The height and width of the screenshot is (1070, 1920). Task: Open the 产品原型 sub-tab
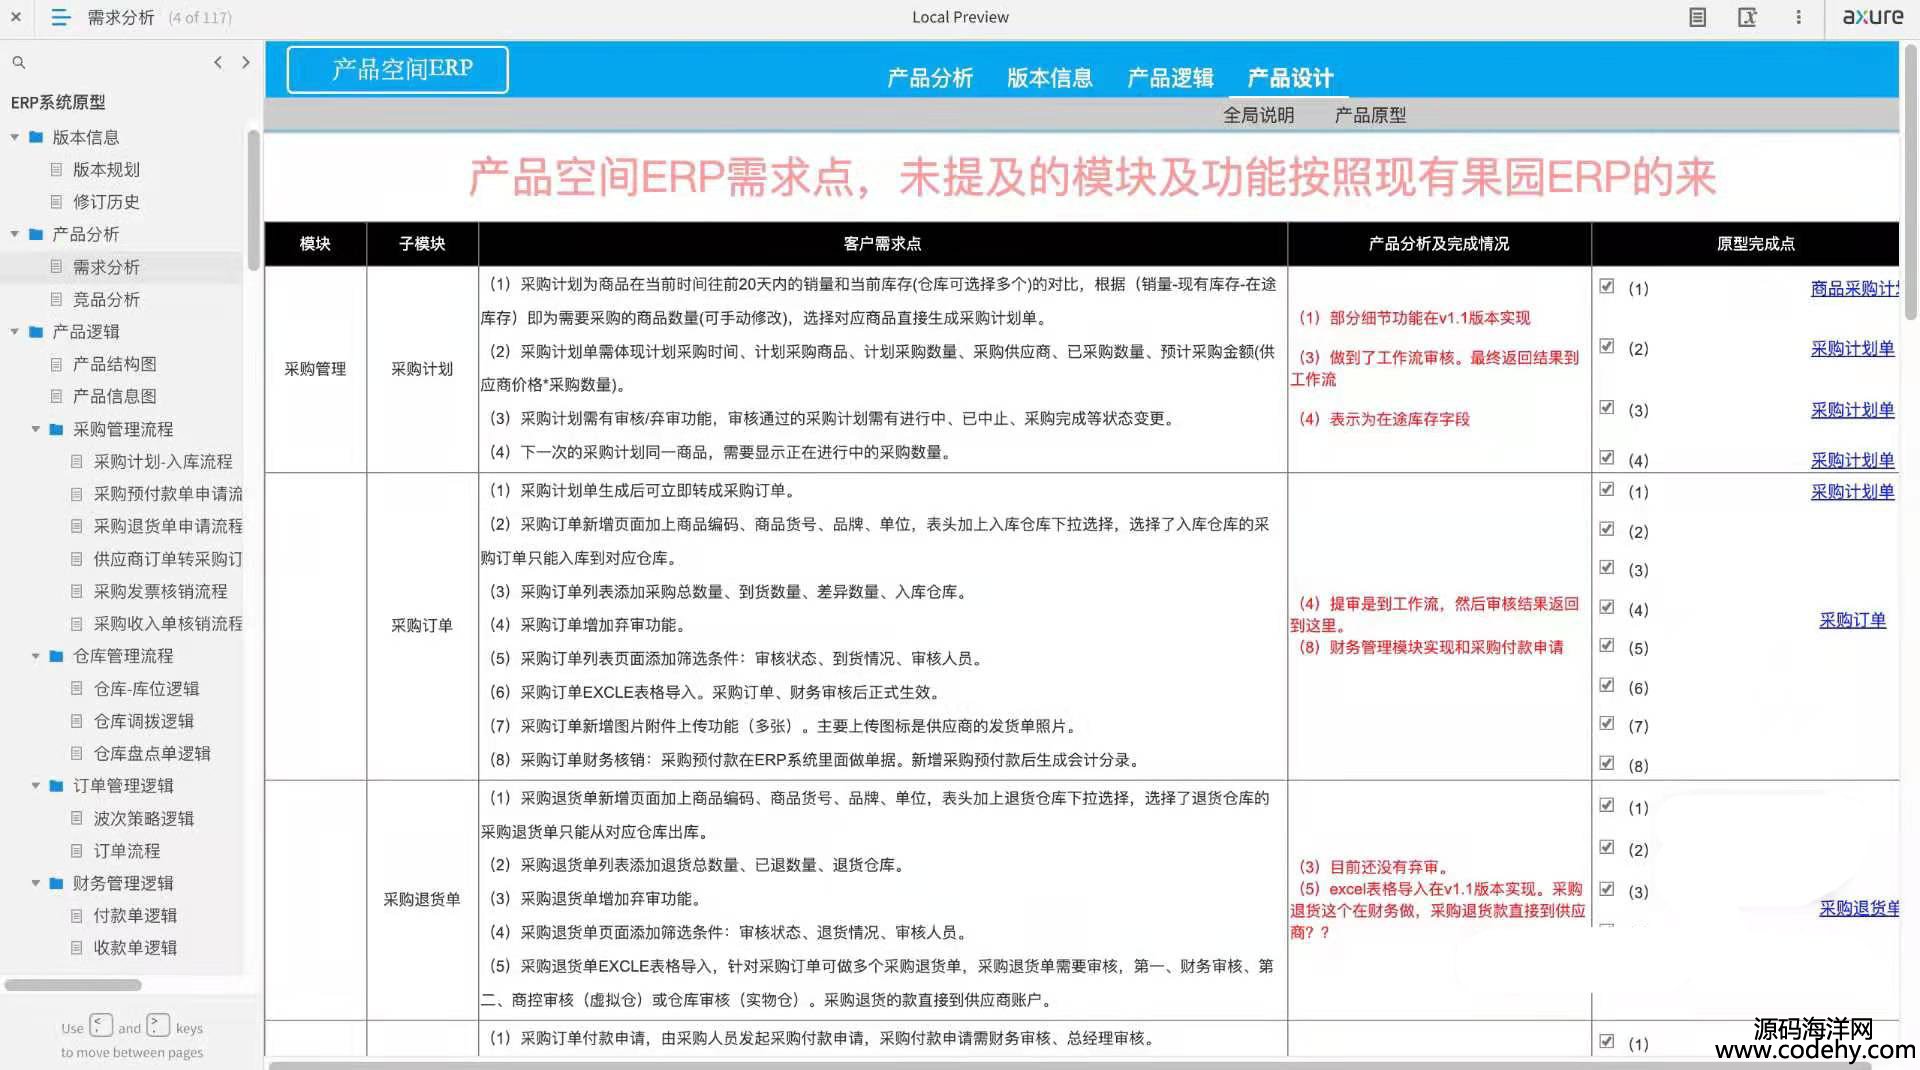[1370, 115]
